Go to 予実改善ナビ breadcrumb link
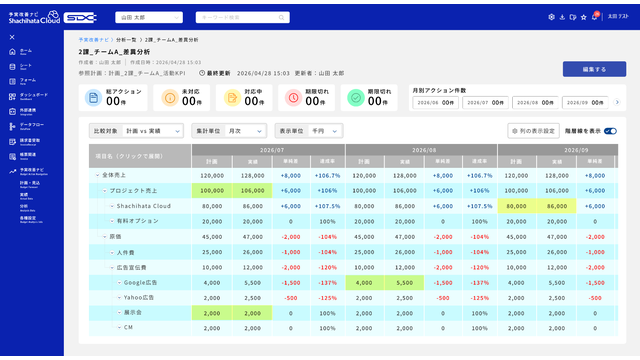The image size is (640, 360). (x=94, y=40)
